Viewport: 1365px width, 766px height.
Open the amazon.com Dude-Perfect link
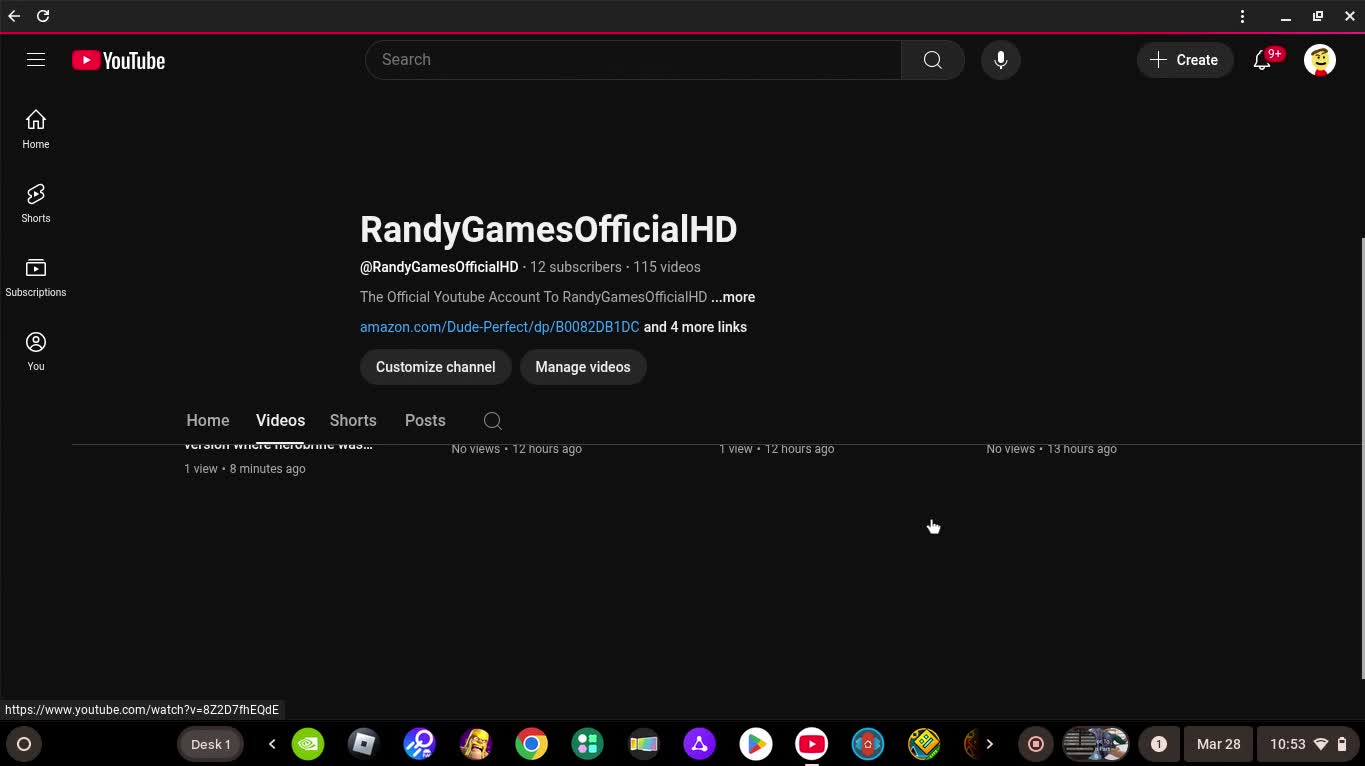[499, 327]
